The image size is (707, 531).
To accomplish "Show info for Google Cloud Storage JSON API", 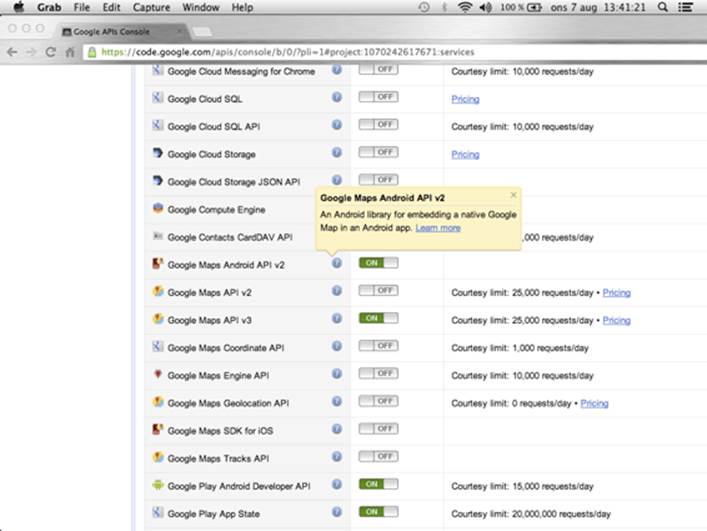I will coord(337,180).
